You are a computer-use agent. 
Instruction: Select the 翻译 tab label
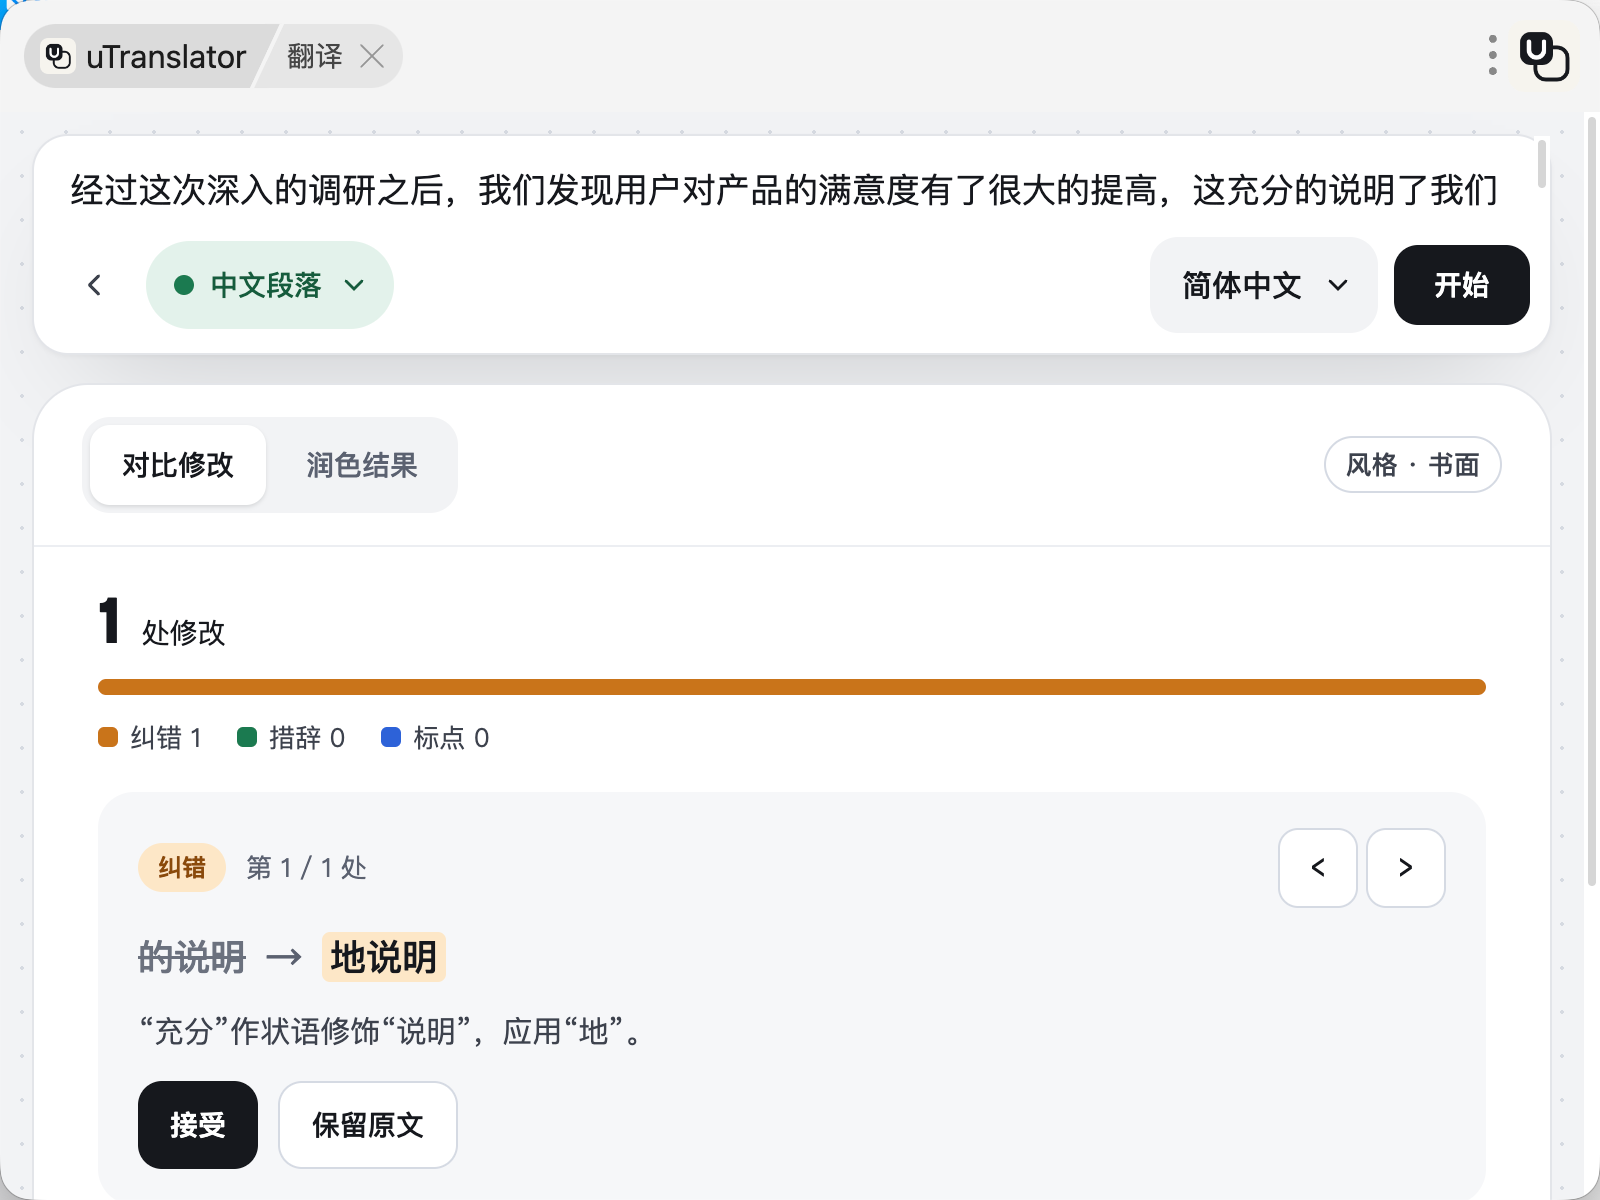point(315,56)
